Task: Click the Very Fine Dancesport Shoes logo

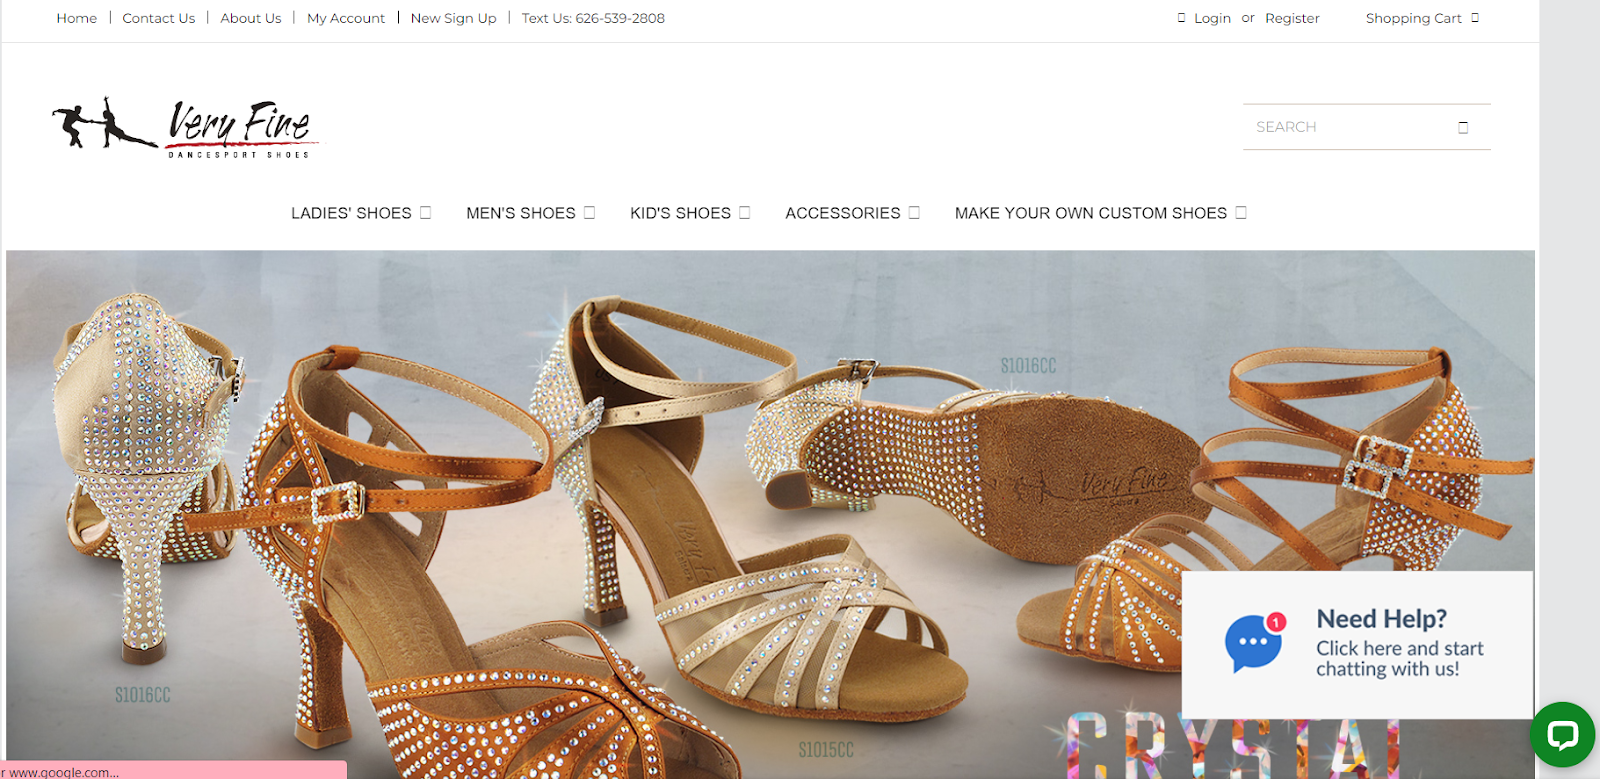Action: (x=186, y=127)
